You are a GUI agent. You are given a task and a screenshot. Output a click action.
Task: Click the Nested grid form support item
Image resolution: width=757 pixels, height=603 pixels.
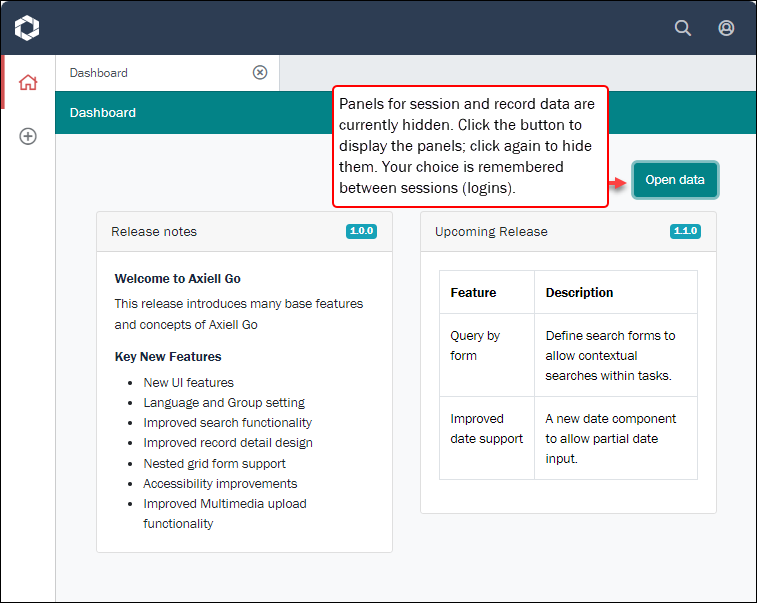[x=214, y=463]
